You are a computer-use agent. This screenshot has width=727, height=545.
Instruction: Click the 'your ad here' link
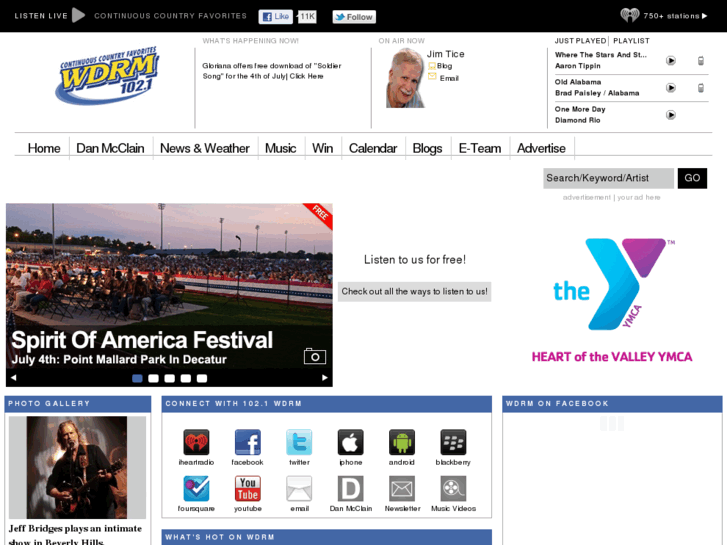pos(638,198)
